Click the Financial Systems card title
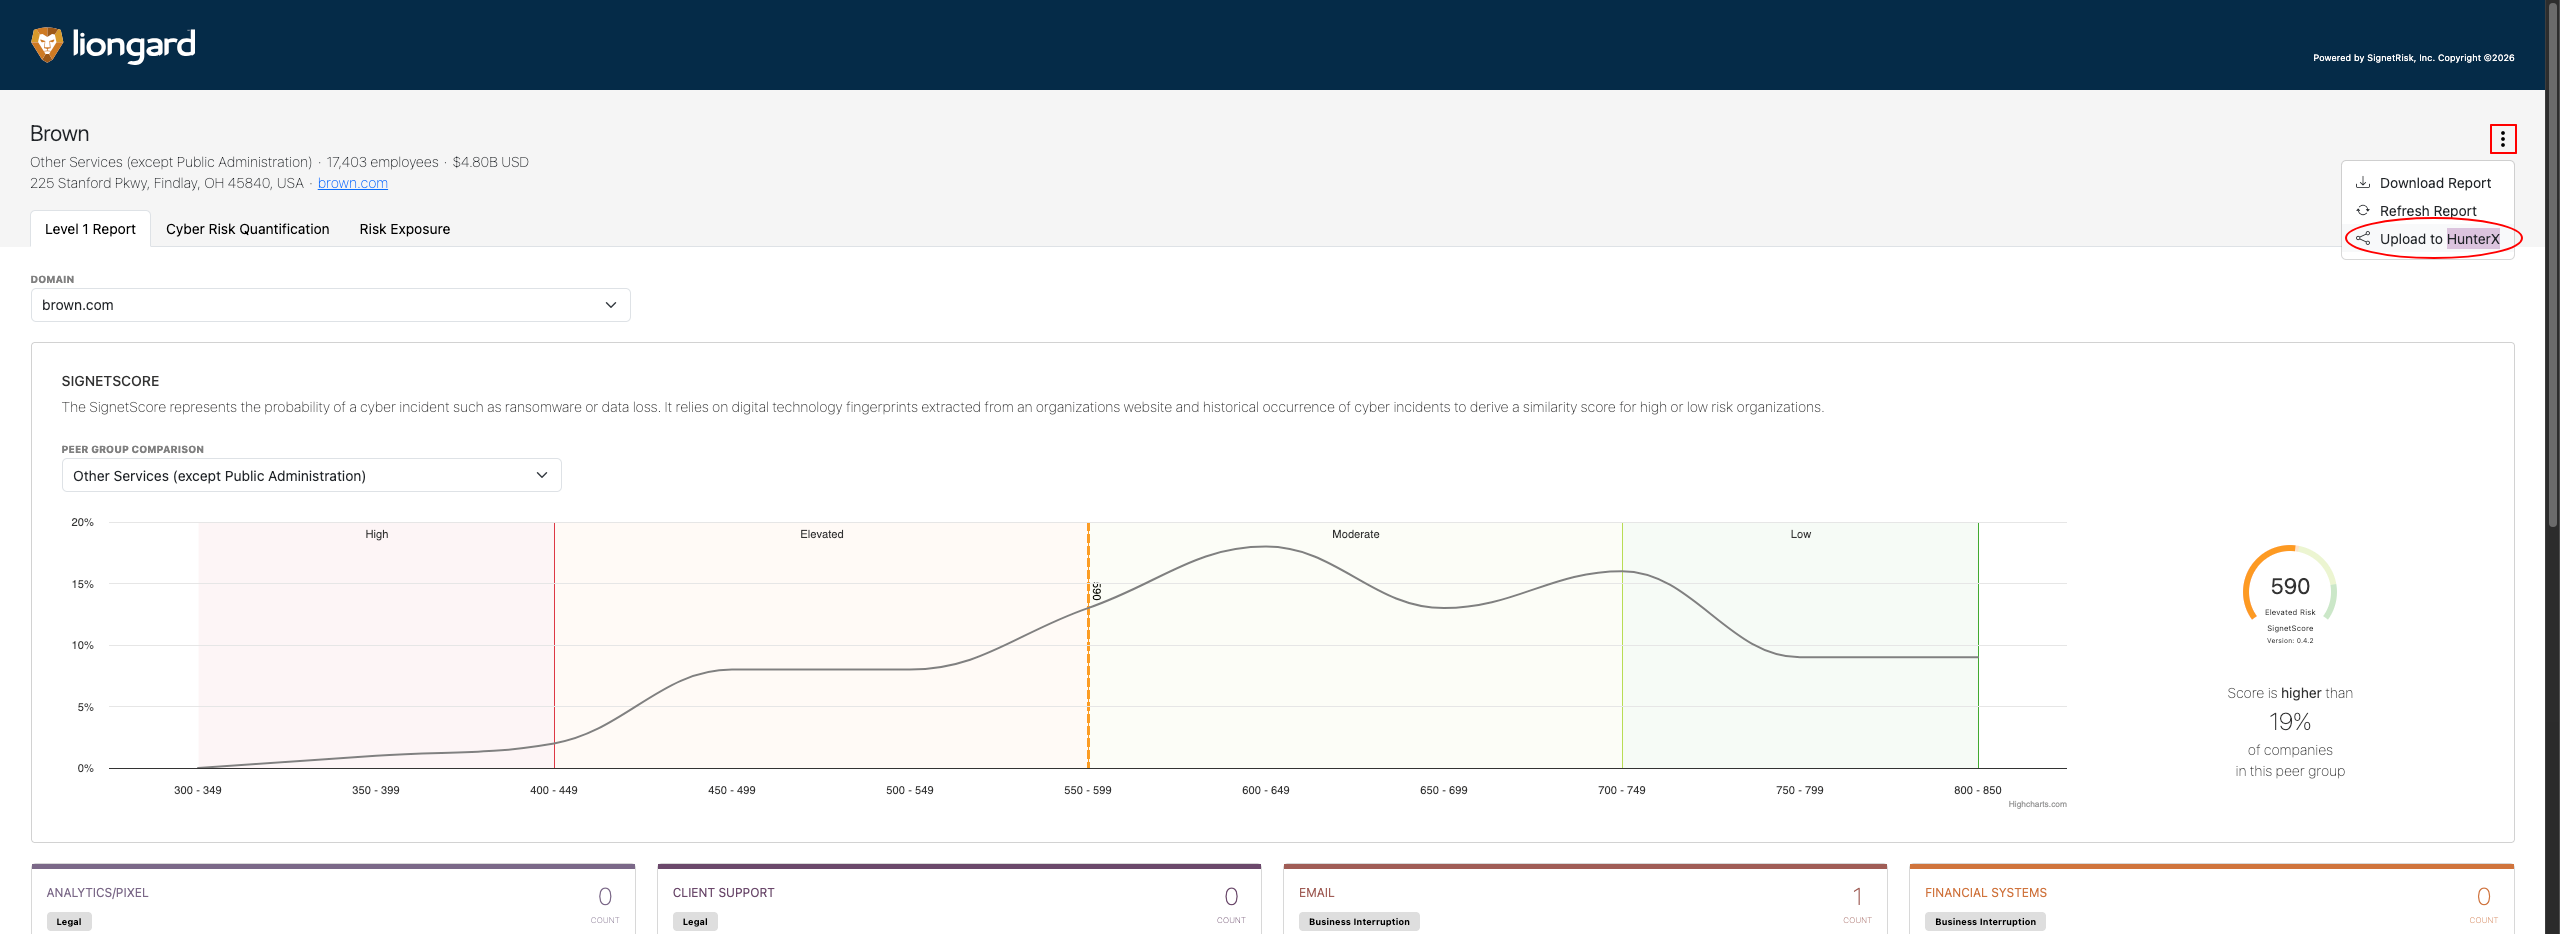This screenshot has width=2560, height=934. [1986, 893]
